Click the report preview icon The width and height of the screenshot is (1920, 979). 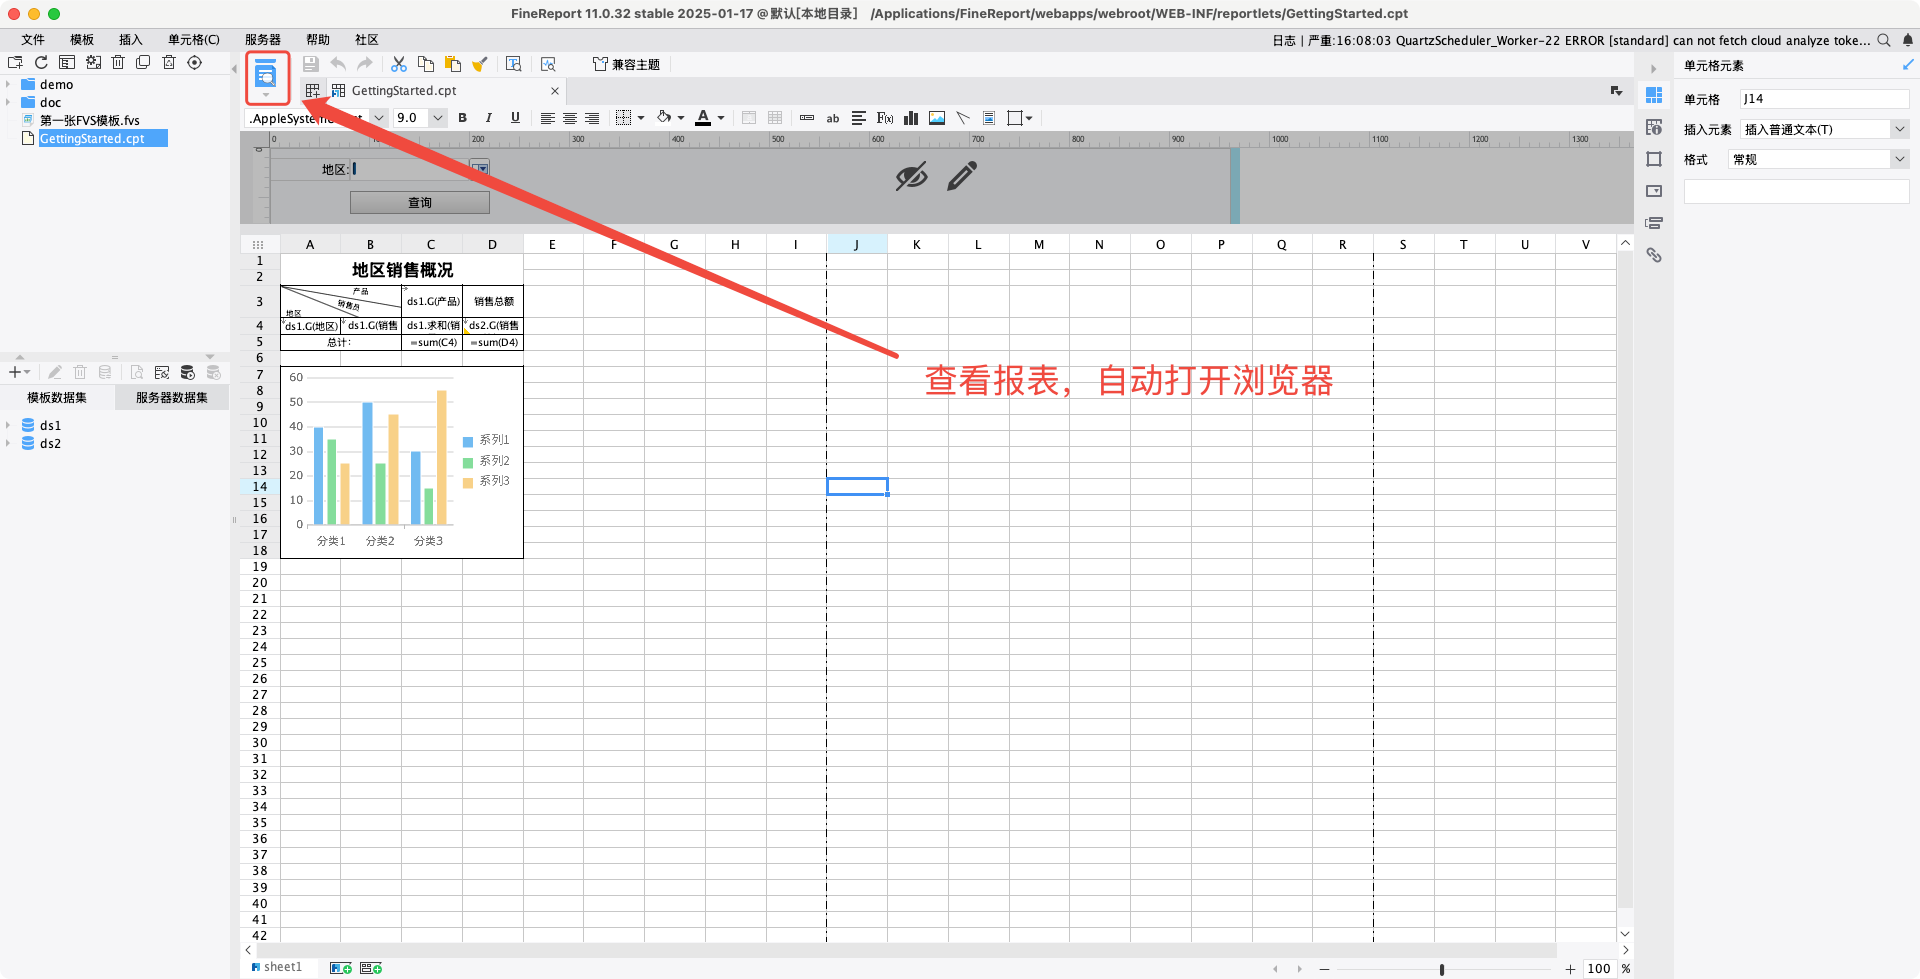(266, 74)
